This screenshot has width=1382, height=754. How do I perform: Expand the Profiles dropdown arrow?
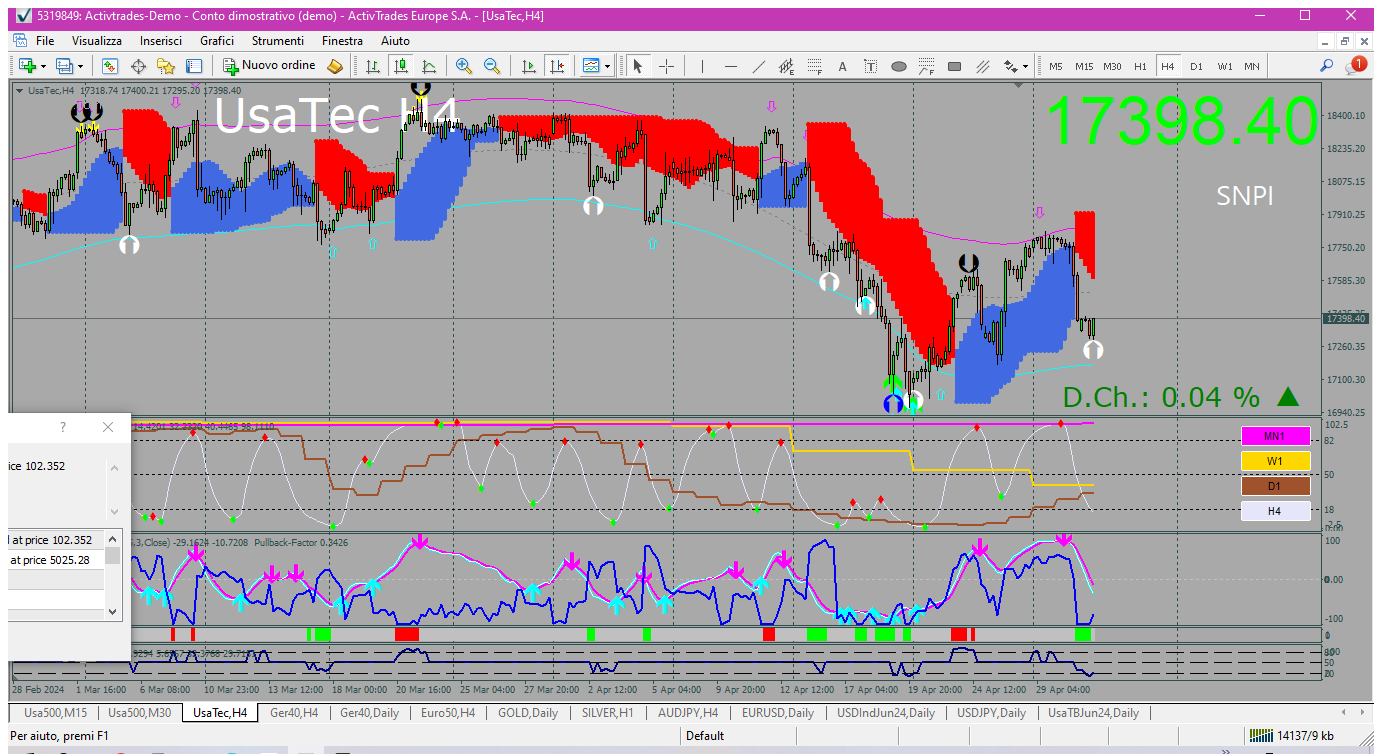[x=81, y=66]
